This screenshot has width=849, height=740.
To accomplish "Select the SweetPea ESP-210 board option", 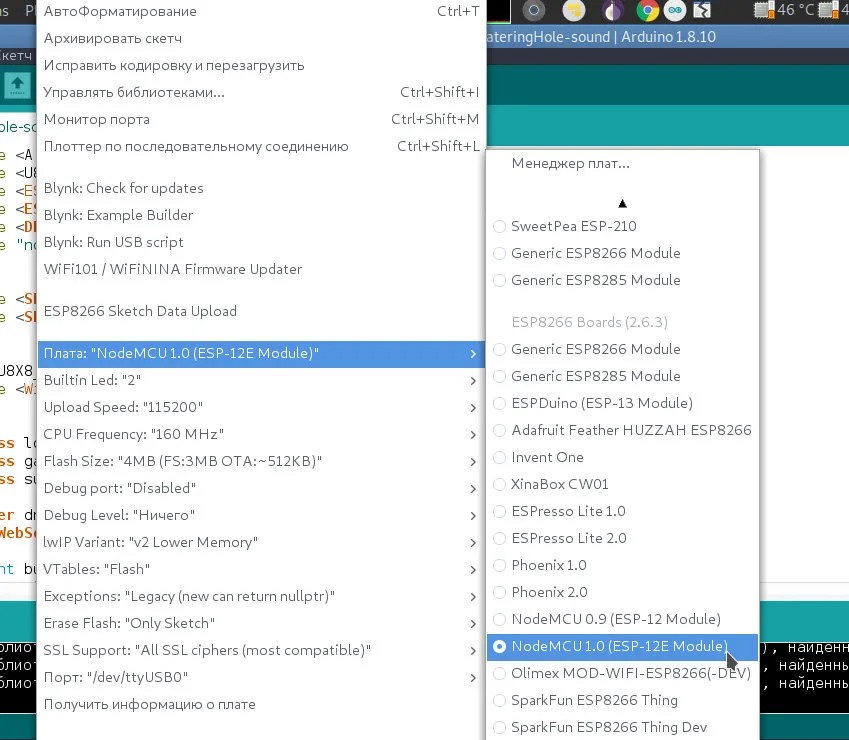I will point(573,226).
